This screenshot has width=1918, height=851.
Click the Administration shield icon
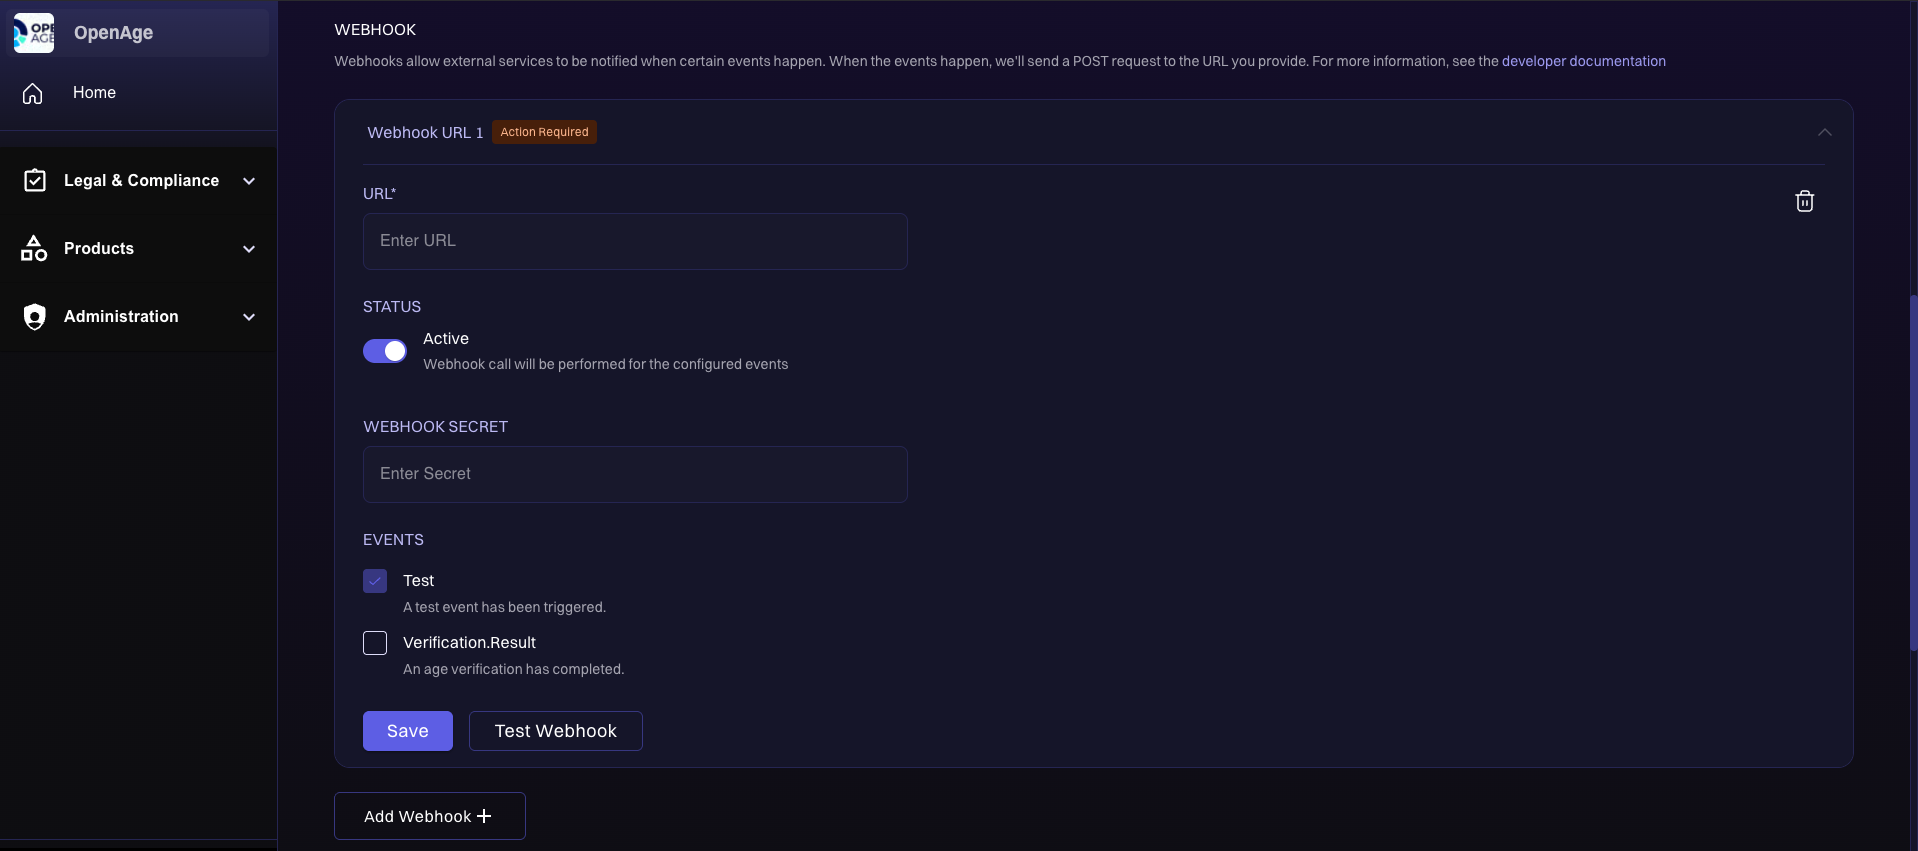33,316
